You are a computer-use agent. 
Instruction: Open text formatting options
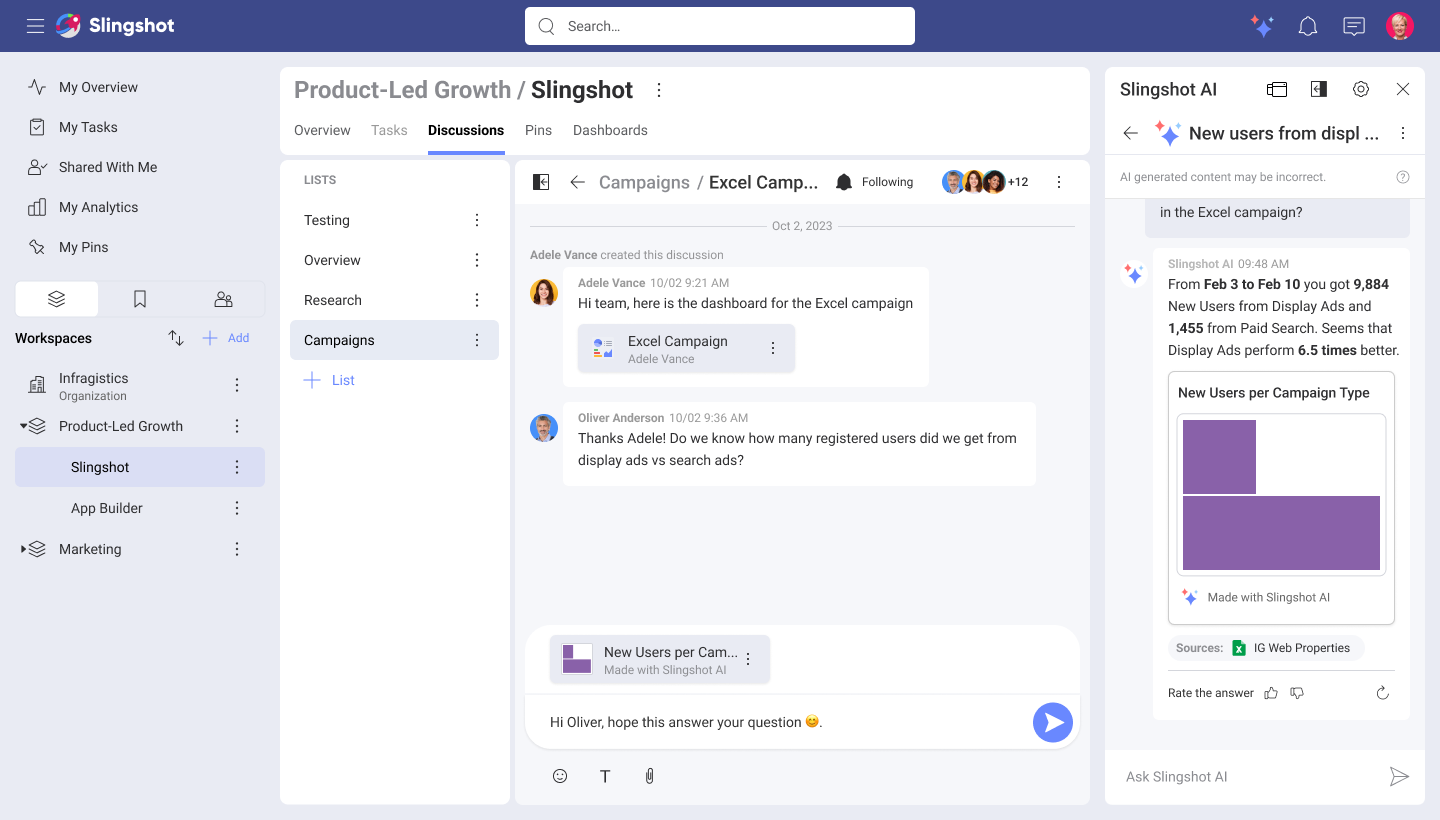[x=605, y=776]
